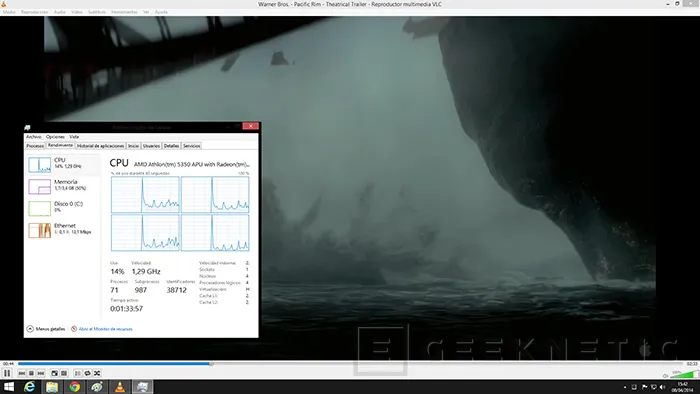The width and height of the screenshot is (700, 394).
Task: Toggle the VLC playlist view icon
Action: pyautogui.click(x=78, y=373)
